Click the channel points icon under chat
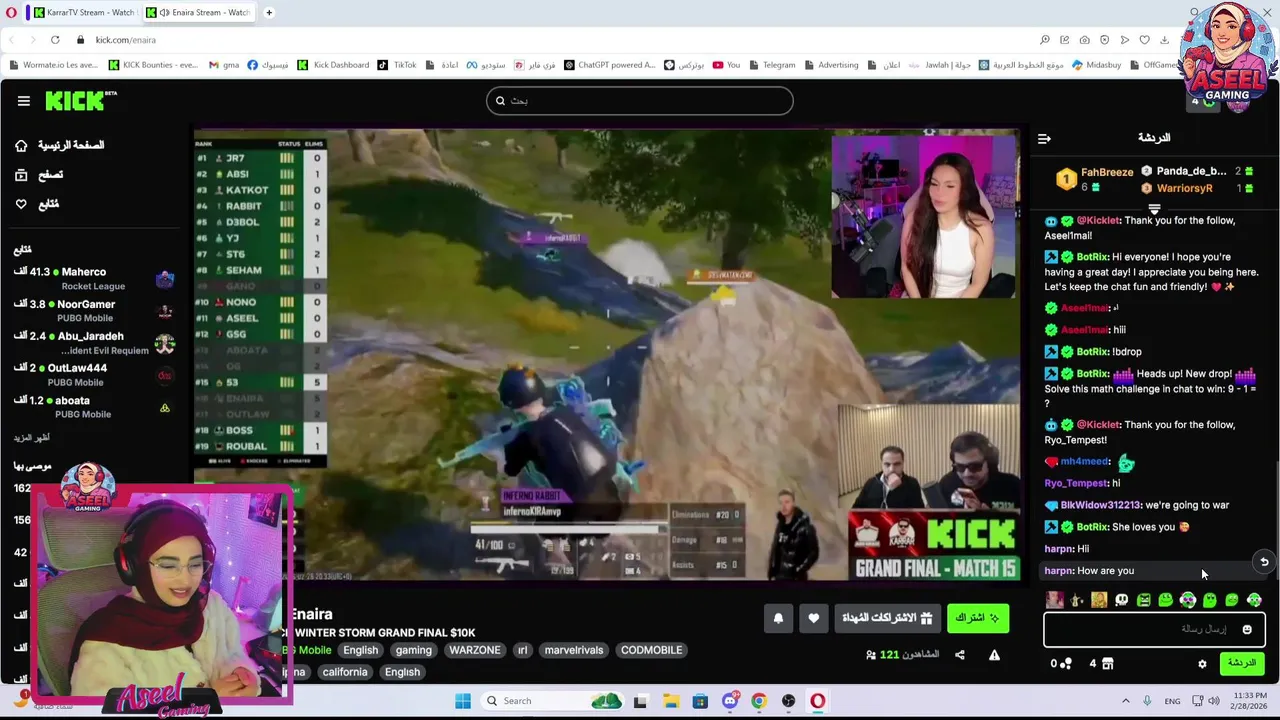The width and height of the screenshot is (1280, 720). click(x=1066, y=664)
